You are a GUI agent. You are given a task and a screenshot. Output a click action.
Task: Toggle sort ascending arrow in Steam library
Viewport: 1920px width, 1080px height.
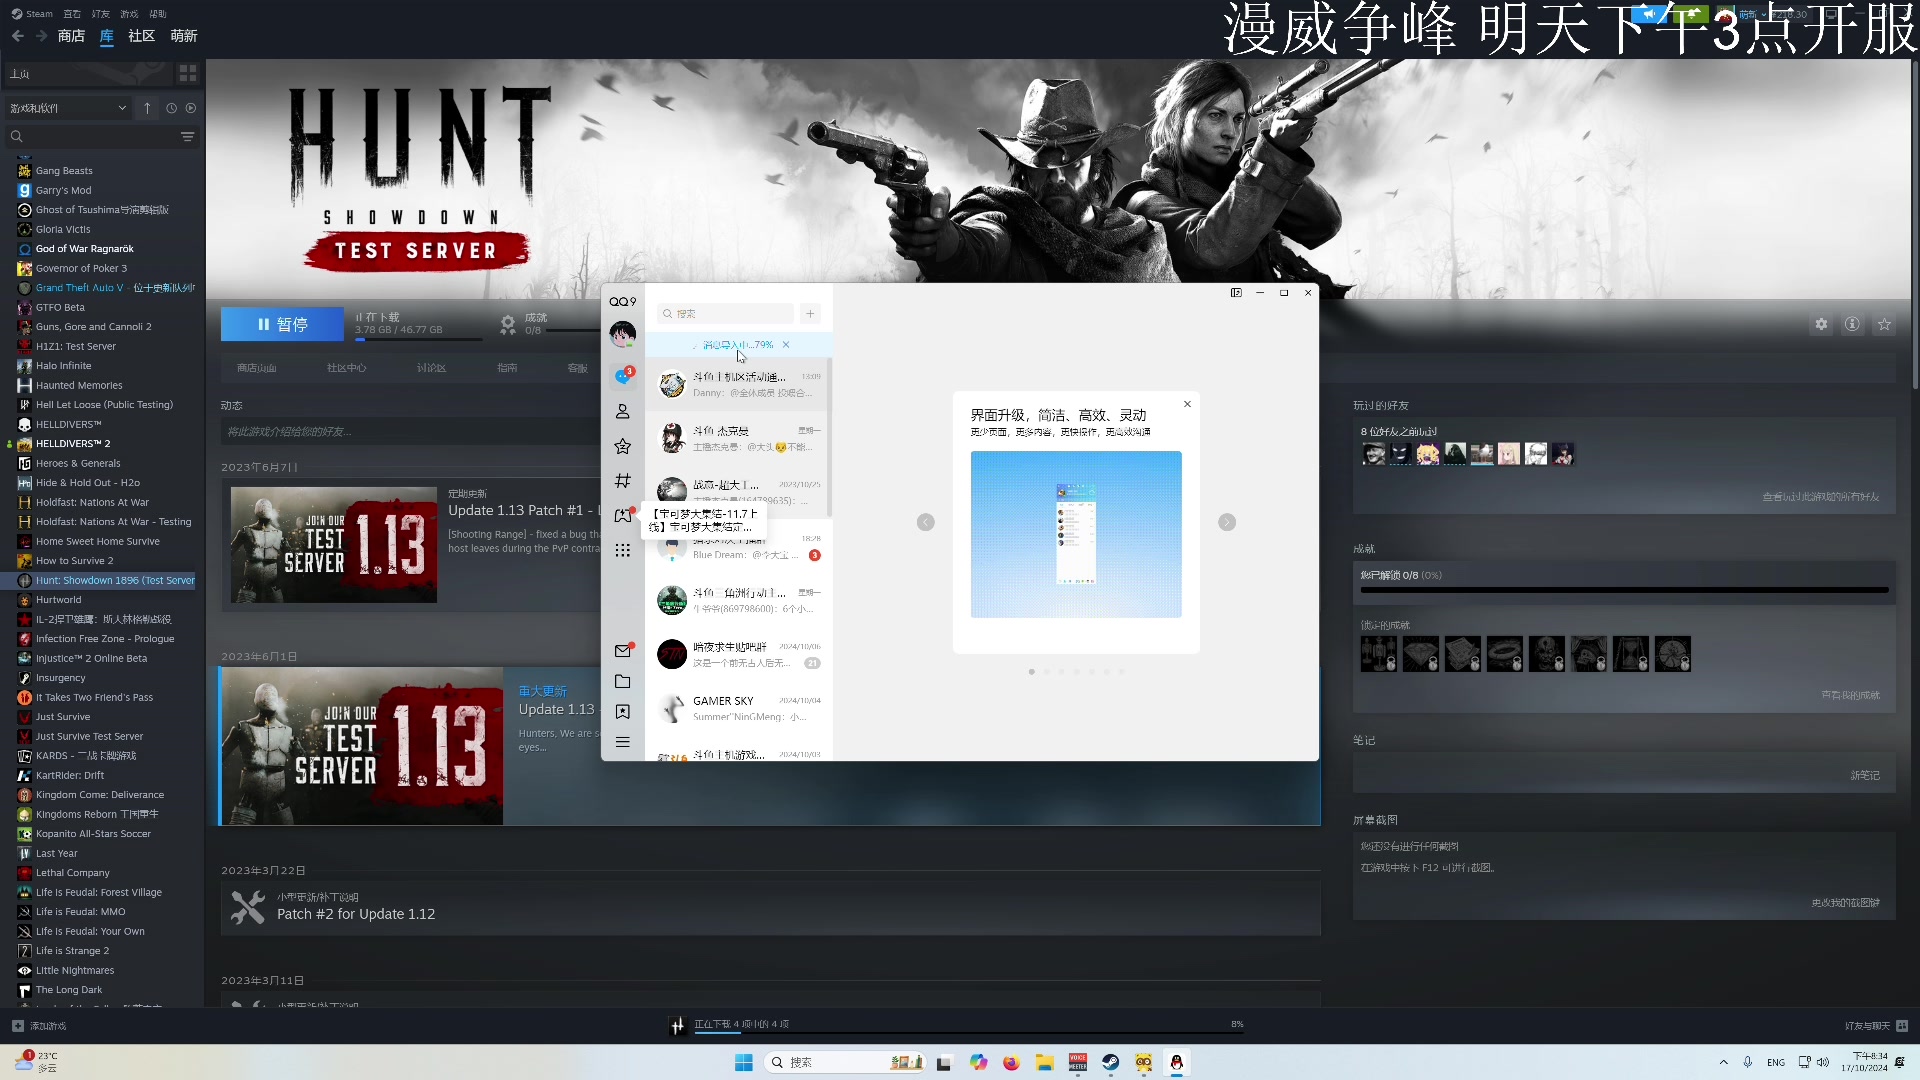(x=147, y=108)
